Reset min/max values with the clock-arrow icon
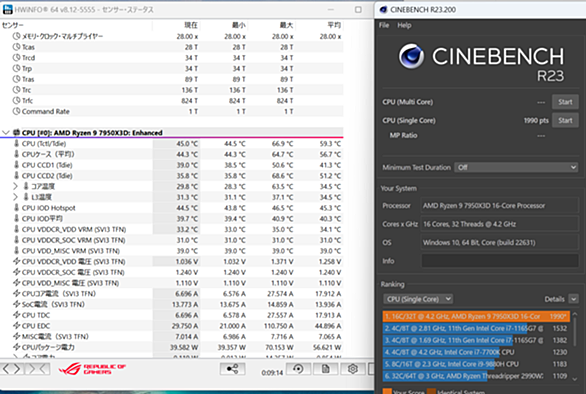 pos(298,369)
